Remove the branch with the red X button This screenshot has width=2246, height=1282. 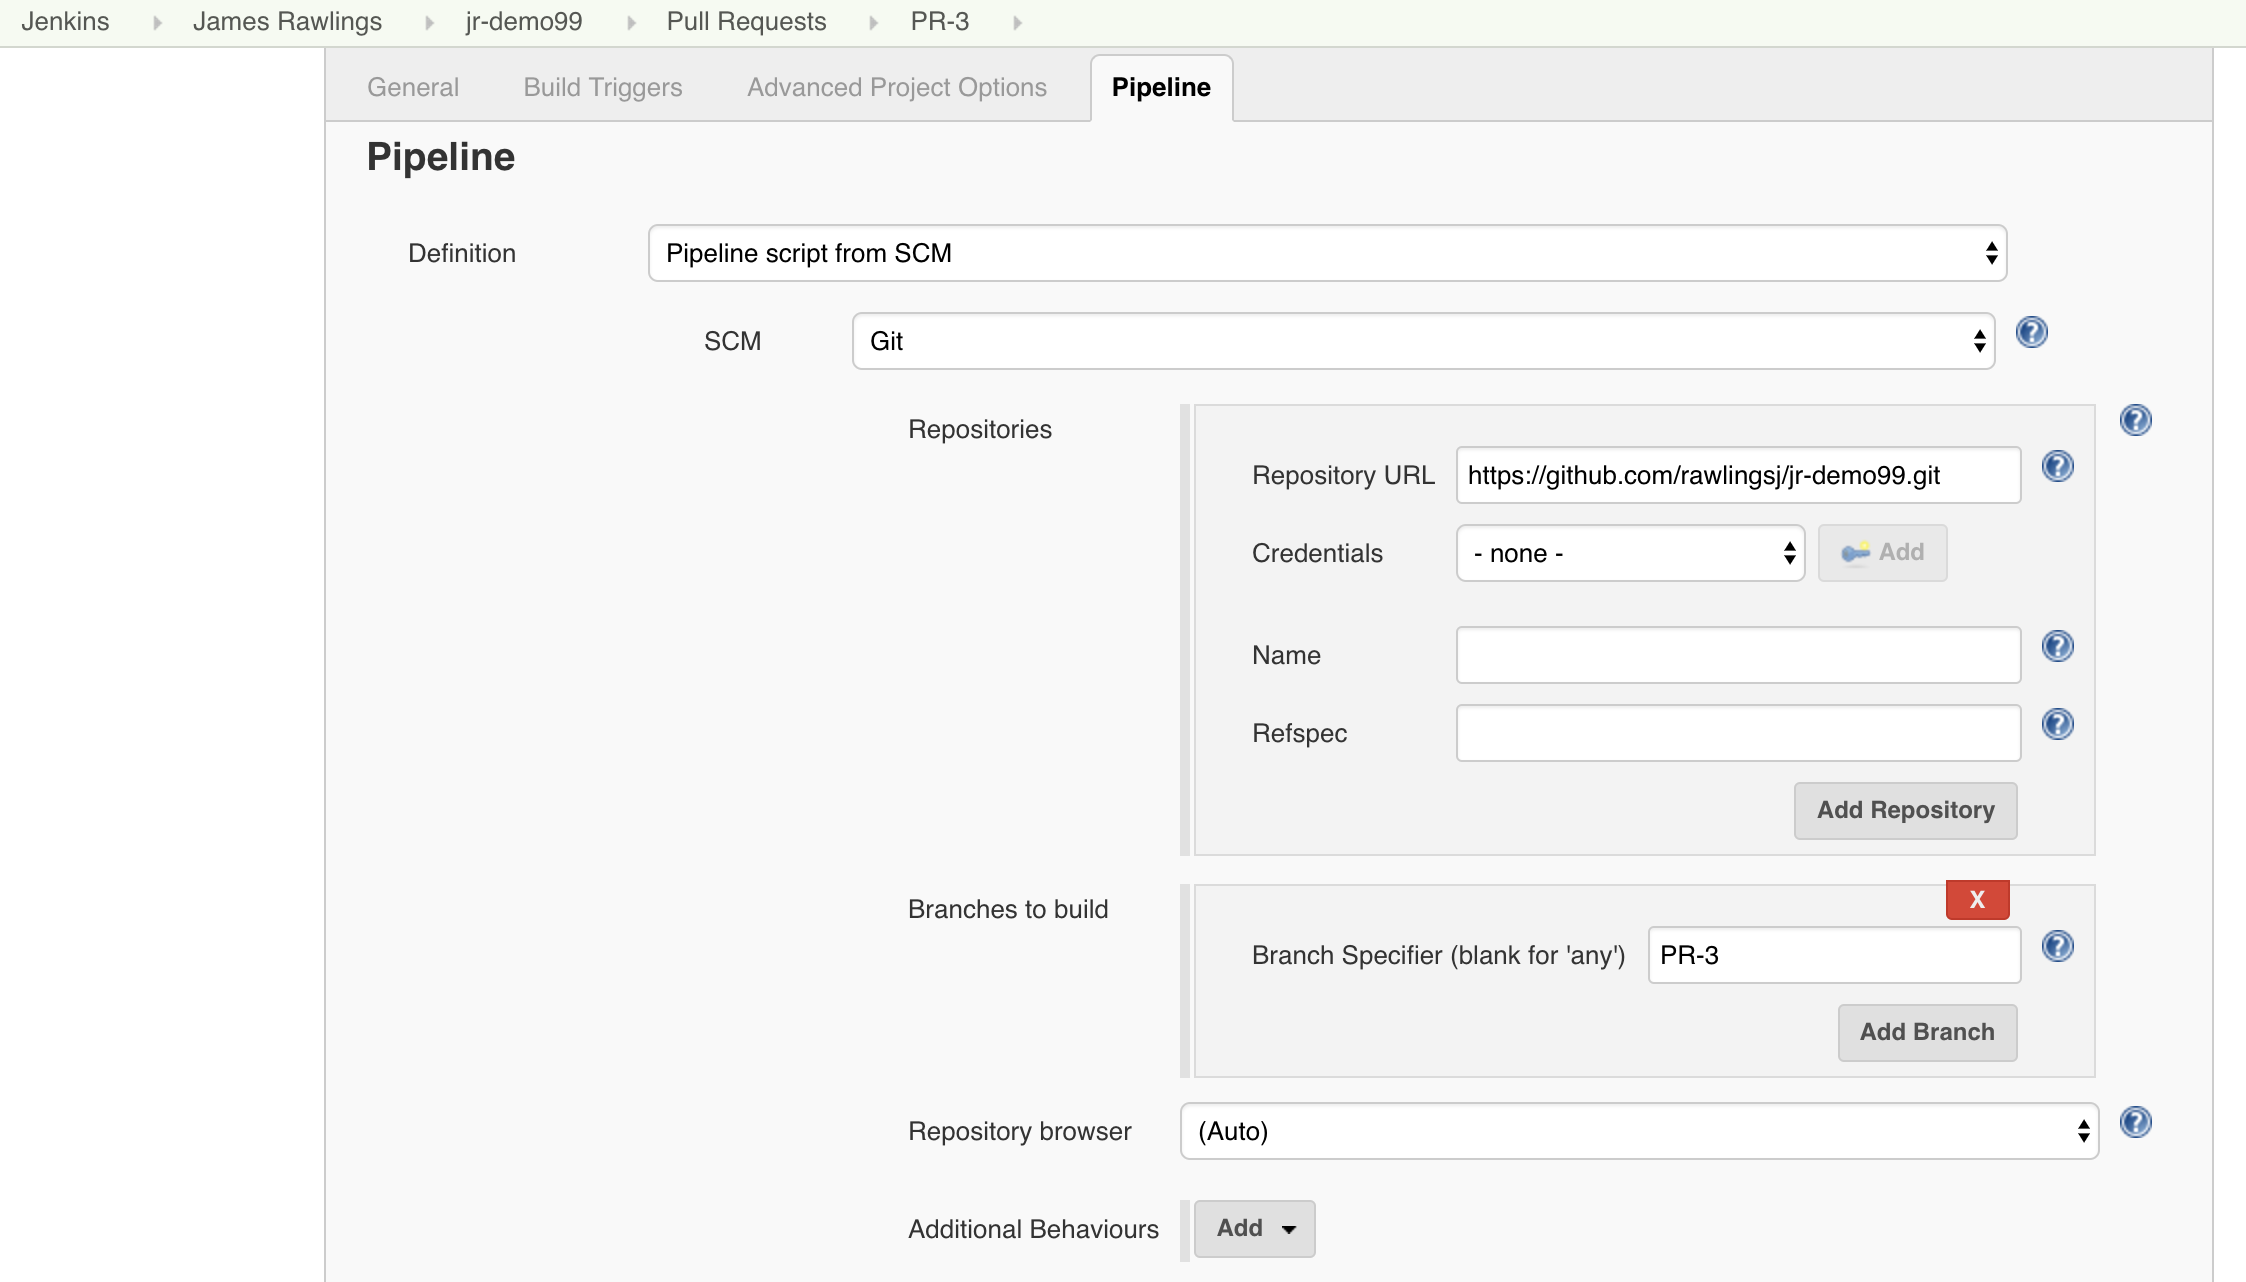(1977, 899)
